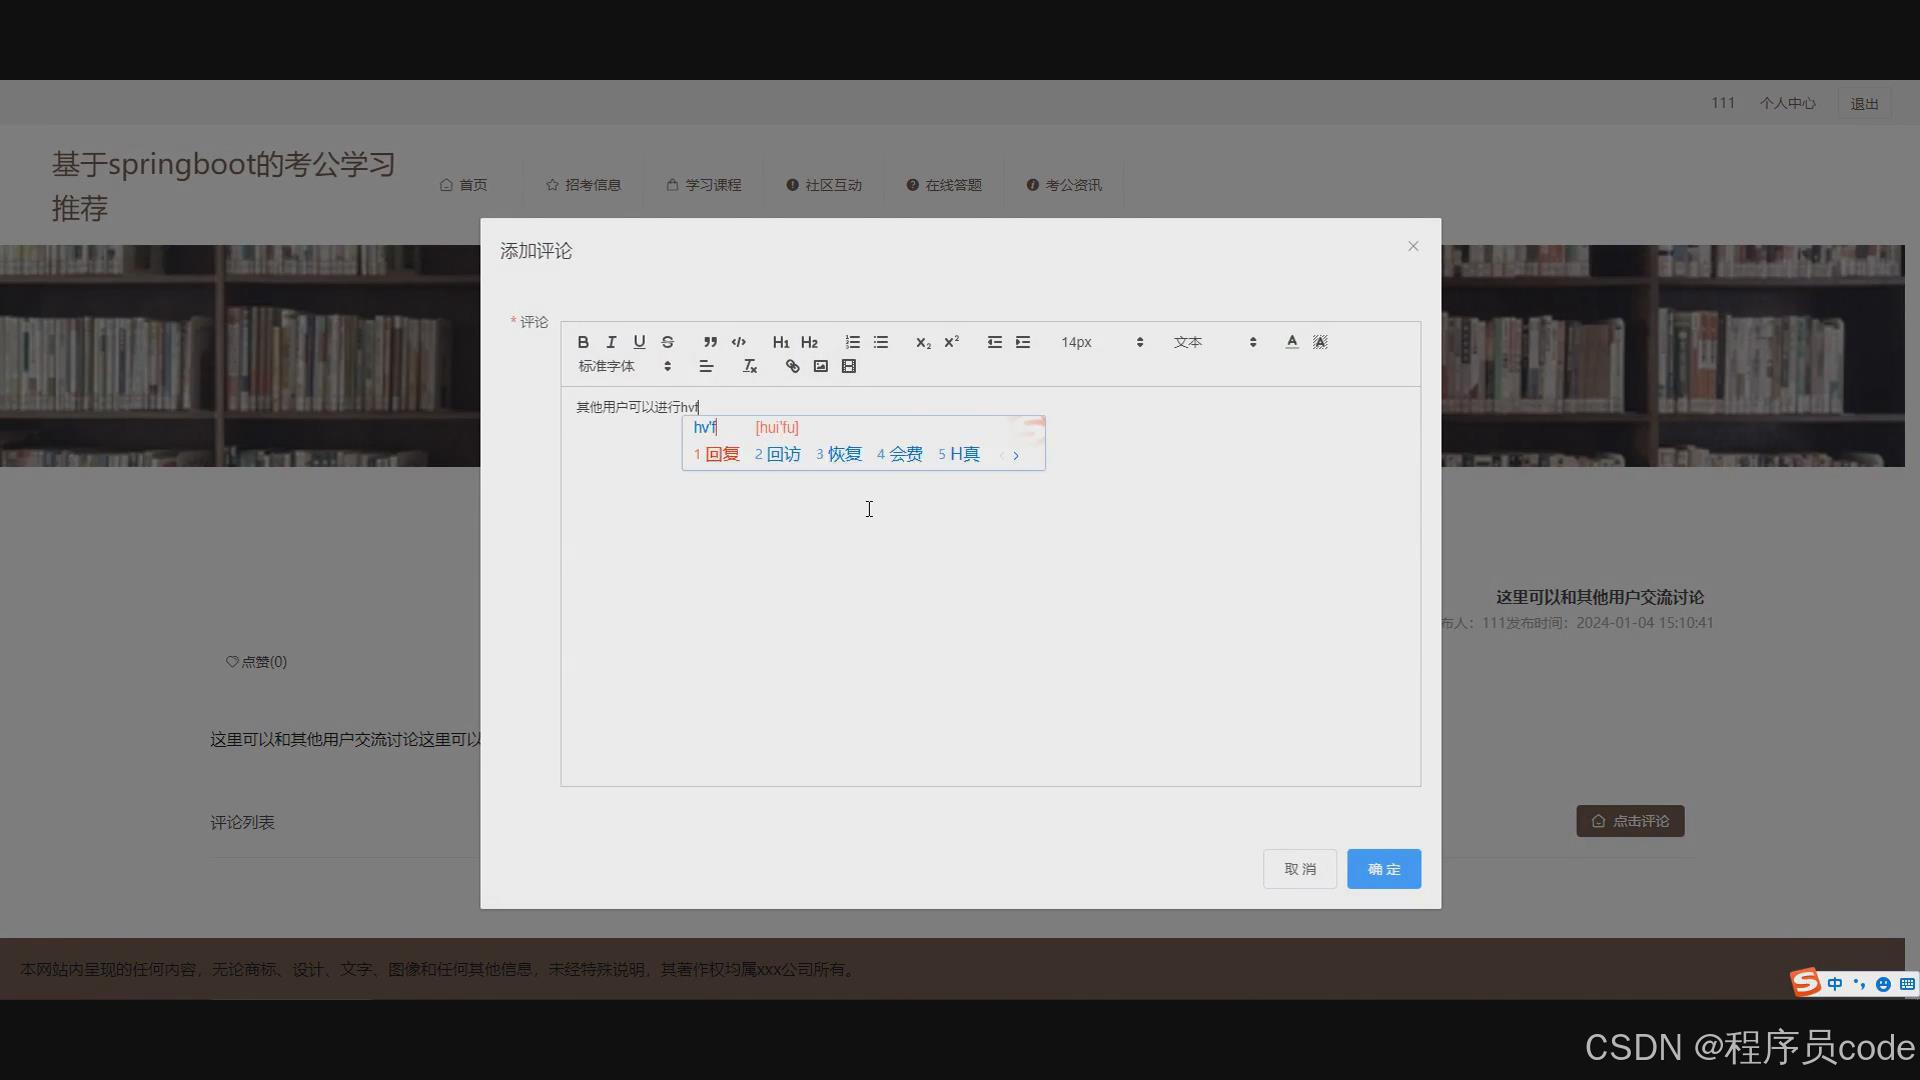
Task: Insert a blockquote
Action: tap(710, 342)
